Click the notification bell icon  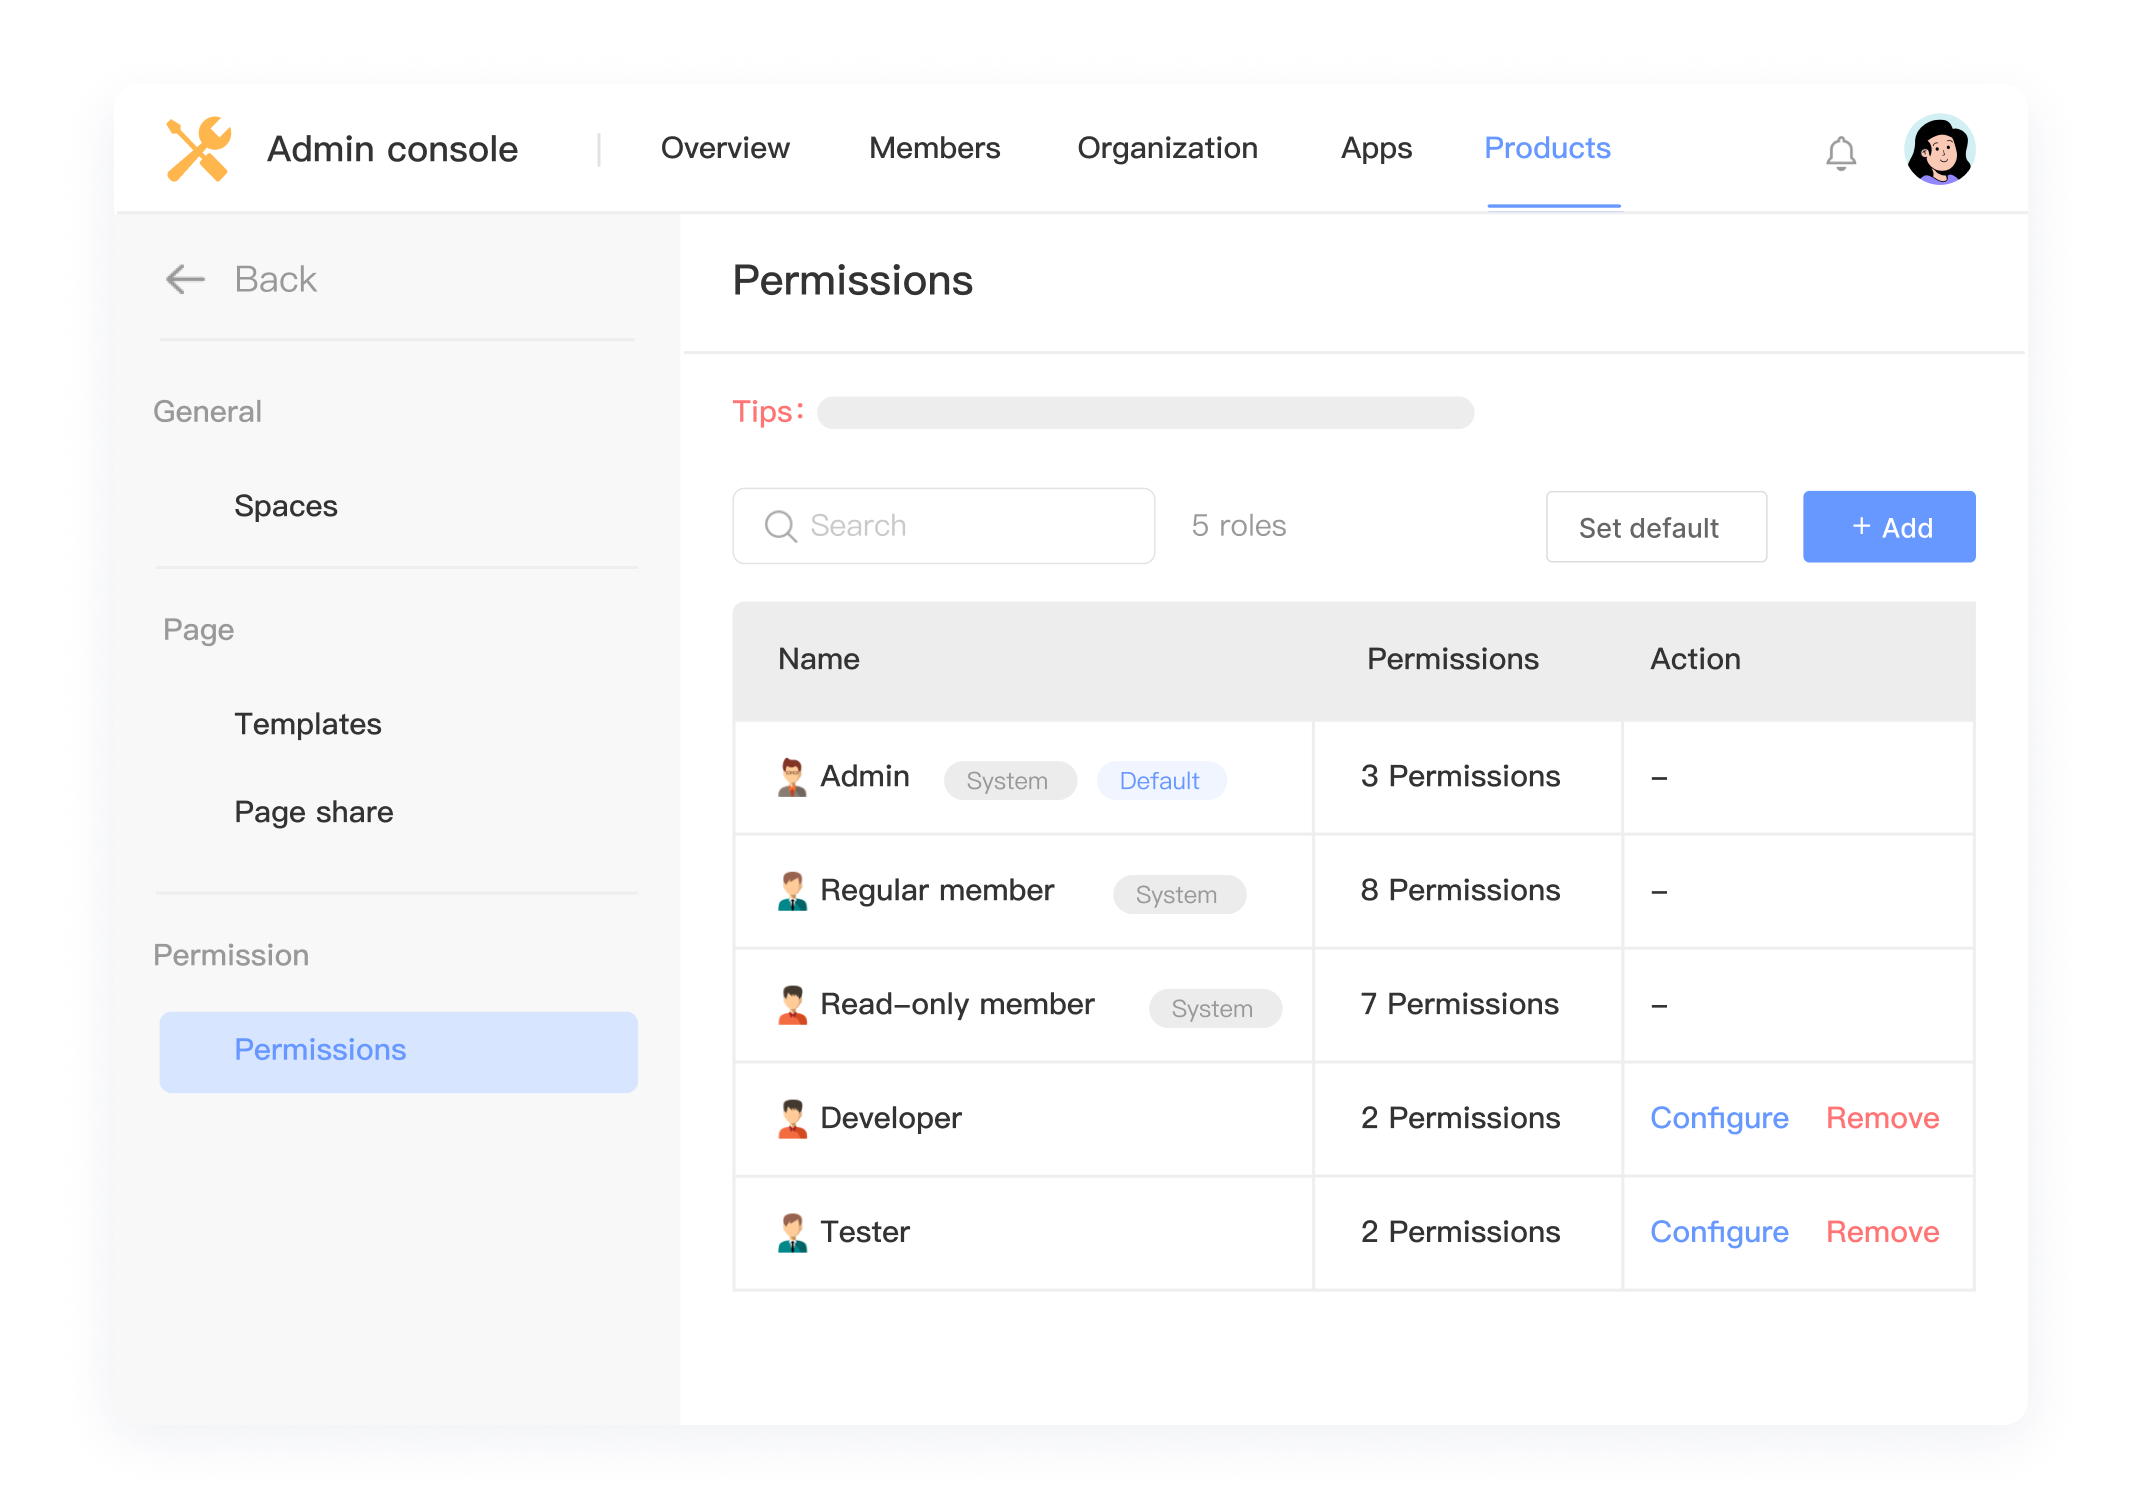[x=1840, y=153]
